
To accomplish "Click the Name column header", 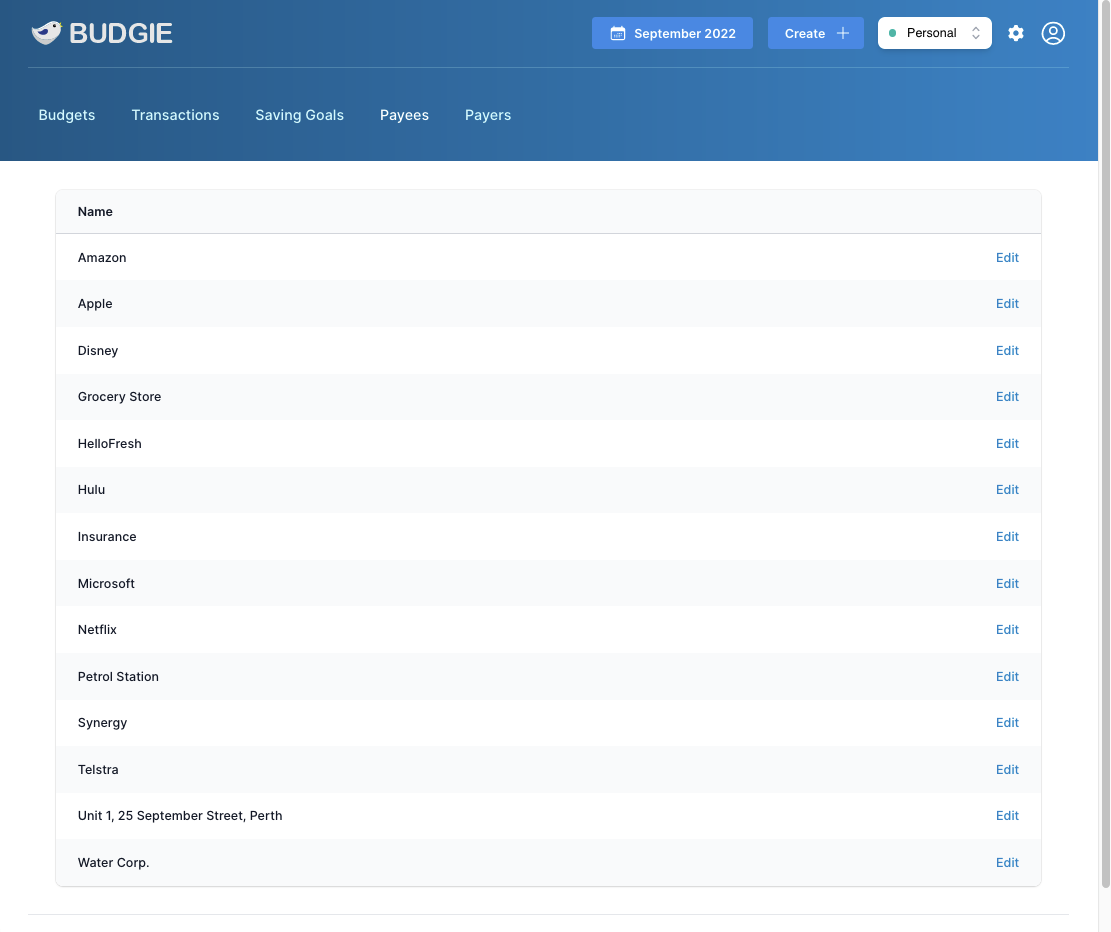I will coord(95,211).
